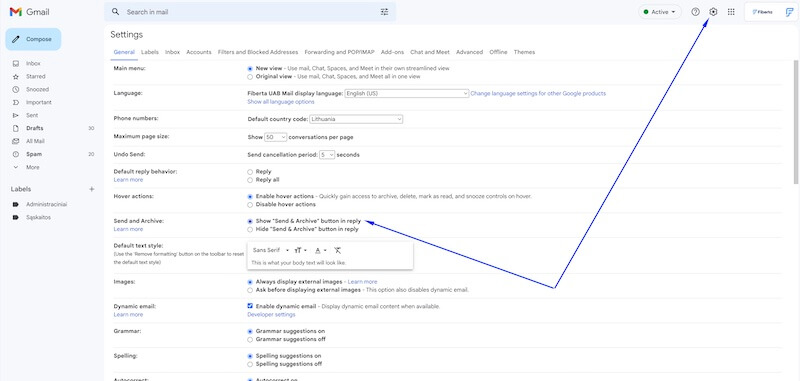
Task: Open conversations per page dropdown
Action: (276, 137)
